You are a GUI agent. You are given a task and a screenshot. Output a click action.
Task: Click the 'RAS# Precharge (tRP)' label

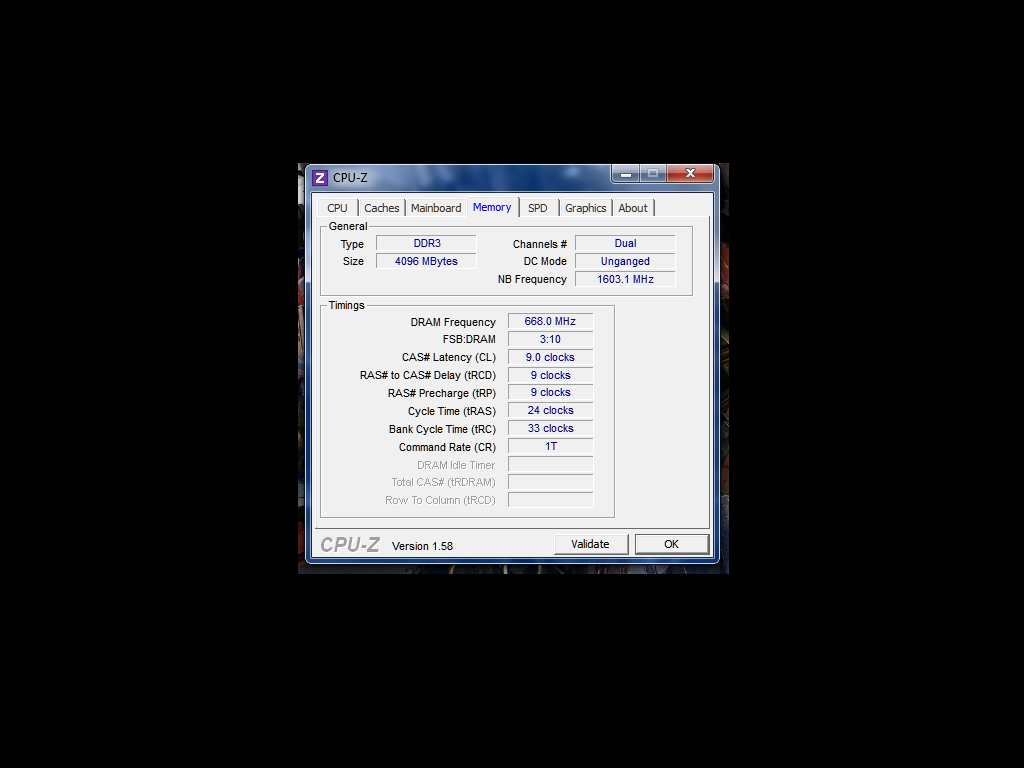[x=441, y=393]
